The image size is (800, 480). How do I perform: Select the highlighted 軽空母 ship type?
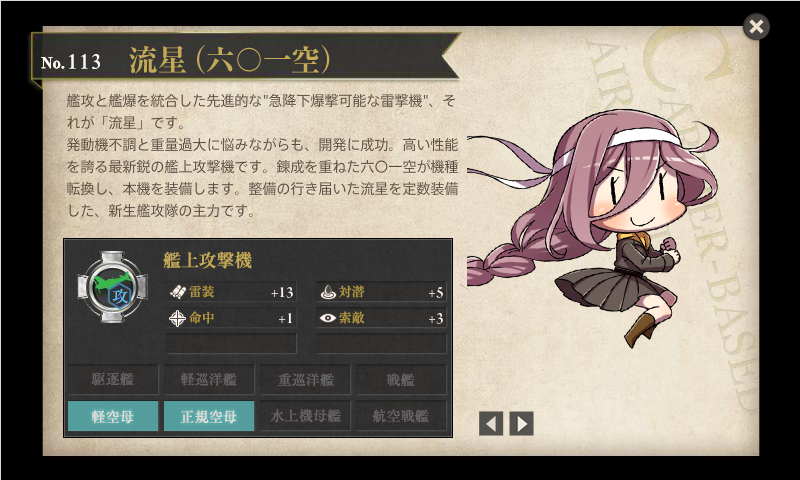pyautogui.click(x=113, y=416)
